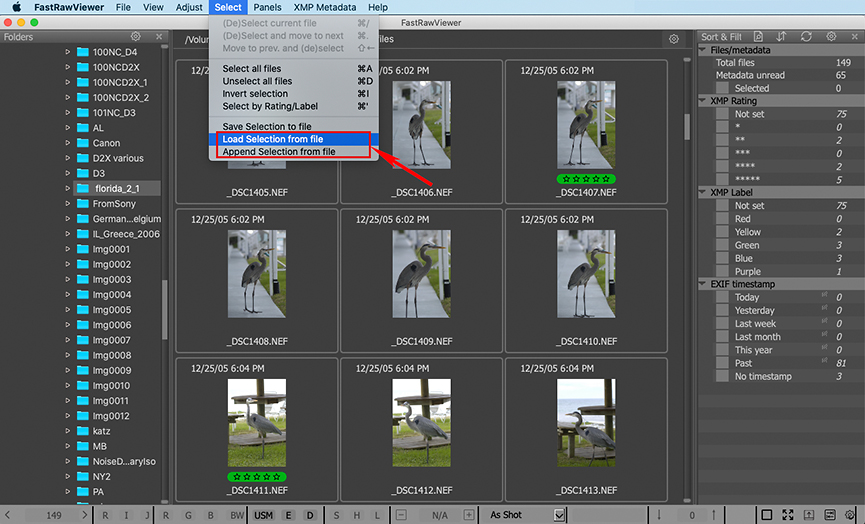Expand the florida_2_1 folder tree arrow
Image resolution: width=865 pixels, height=524 pixels.
(x=68, y=188)
